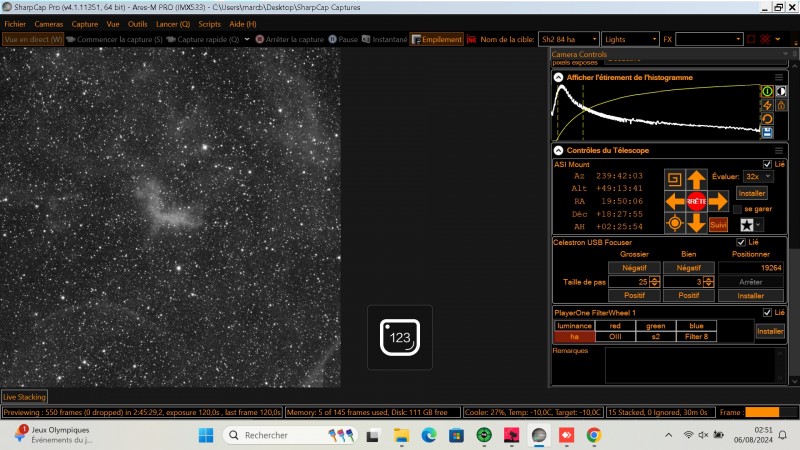Open the Lights frame type dropdown

(x=630, y=39)
